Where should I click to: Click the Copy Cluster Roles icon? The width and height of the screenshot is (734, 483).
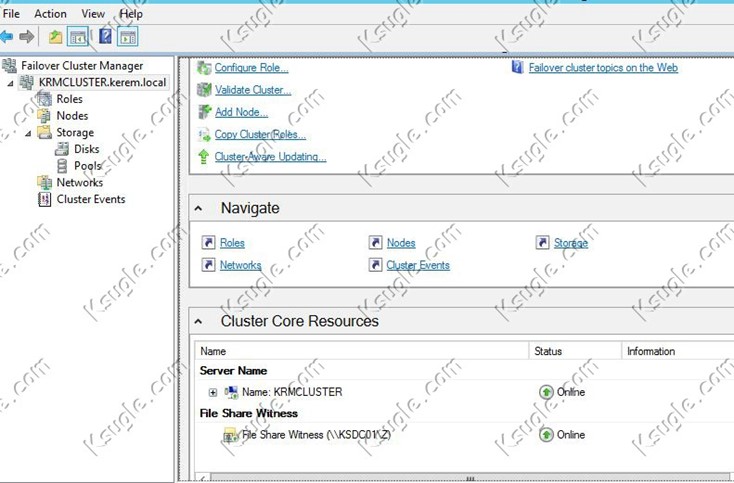204,134
